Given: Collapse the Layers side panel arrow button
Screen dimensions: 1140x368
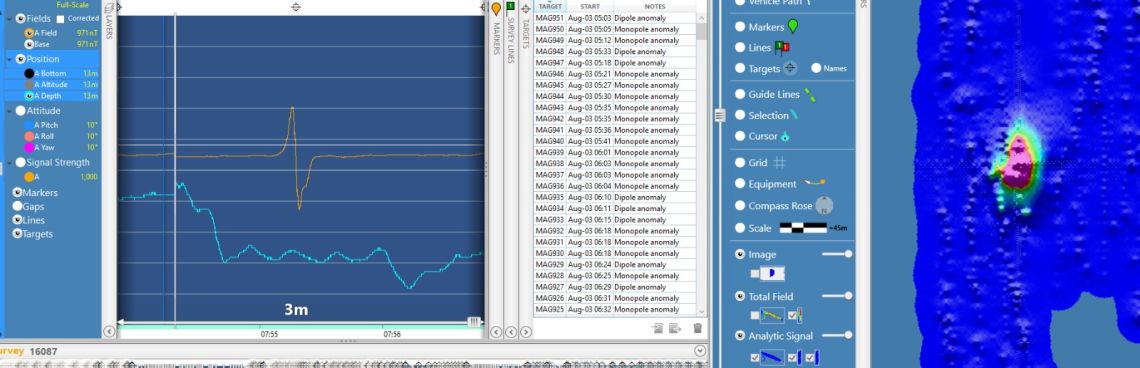Looking at the screenshot, I should coord(109,332).
